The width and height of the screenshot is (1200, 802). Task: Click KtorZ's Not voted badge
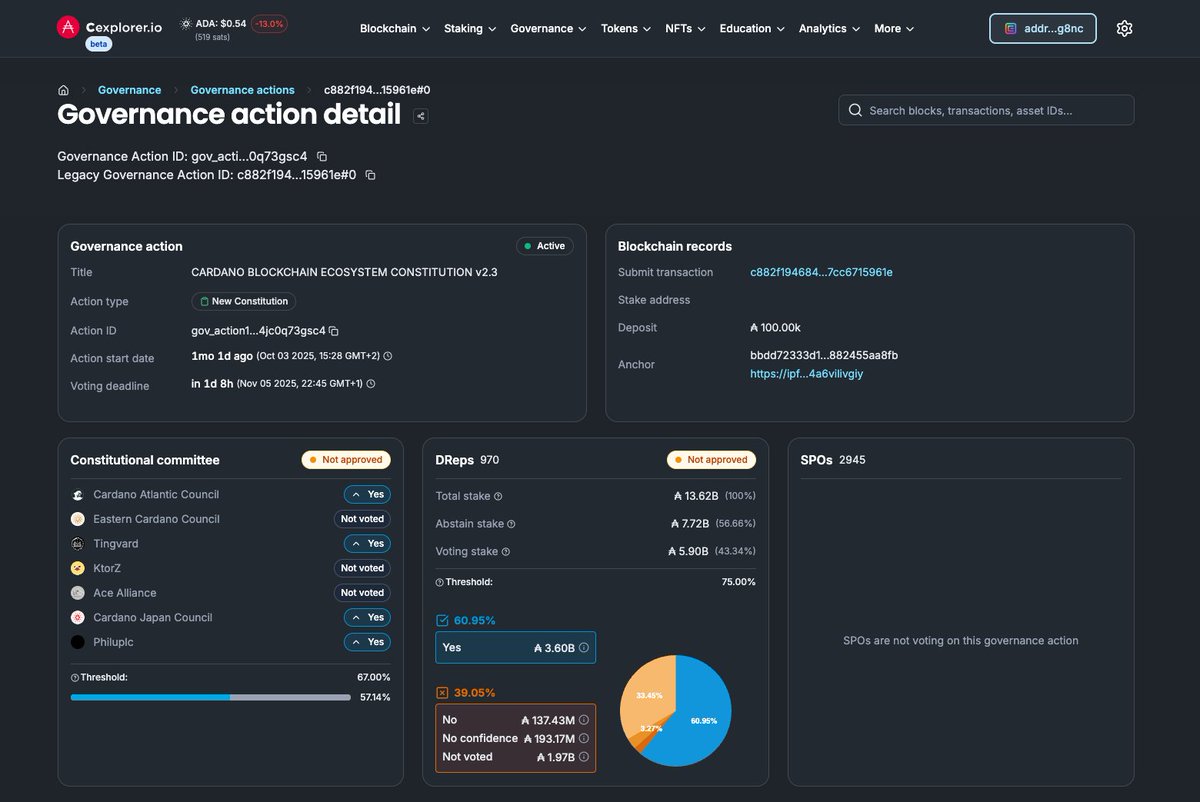tap(362, 568)
